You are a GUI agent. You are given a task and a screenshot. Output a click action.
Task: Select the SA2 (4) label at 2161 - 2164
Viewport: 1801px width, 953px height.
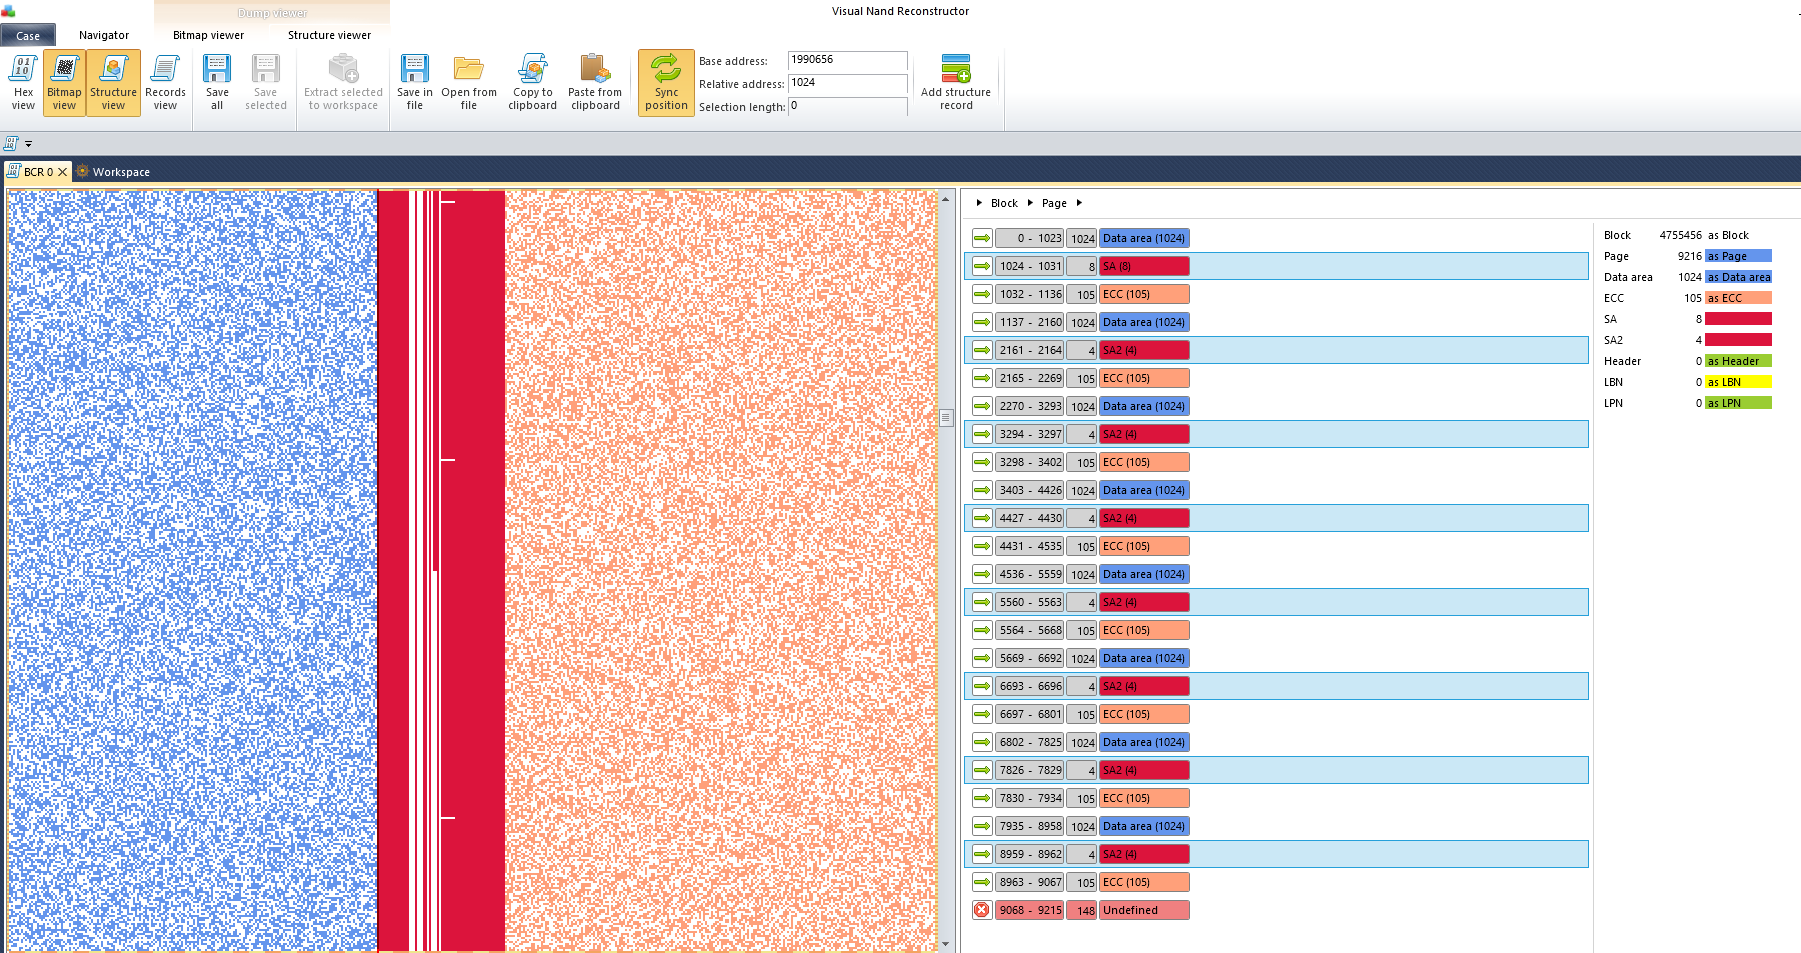tap(1144, 350)
